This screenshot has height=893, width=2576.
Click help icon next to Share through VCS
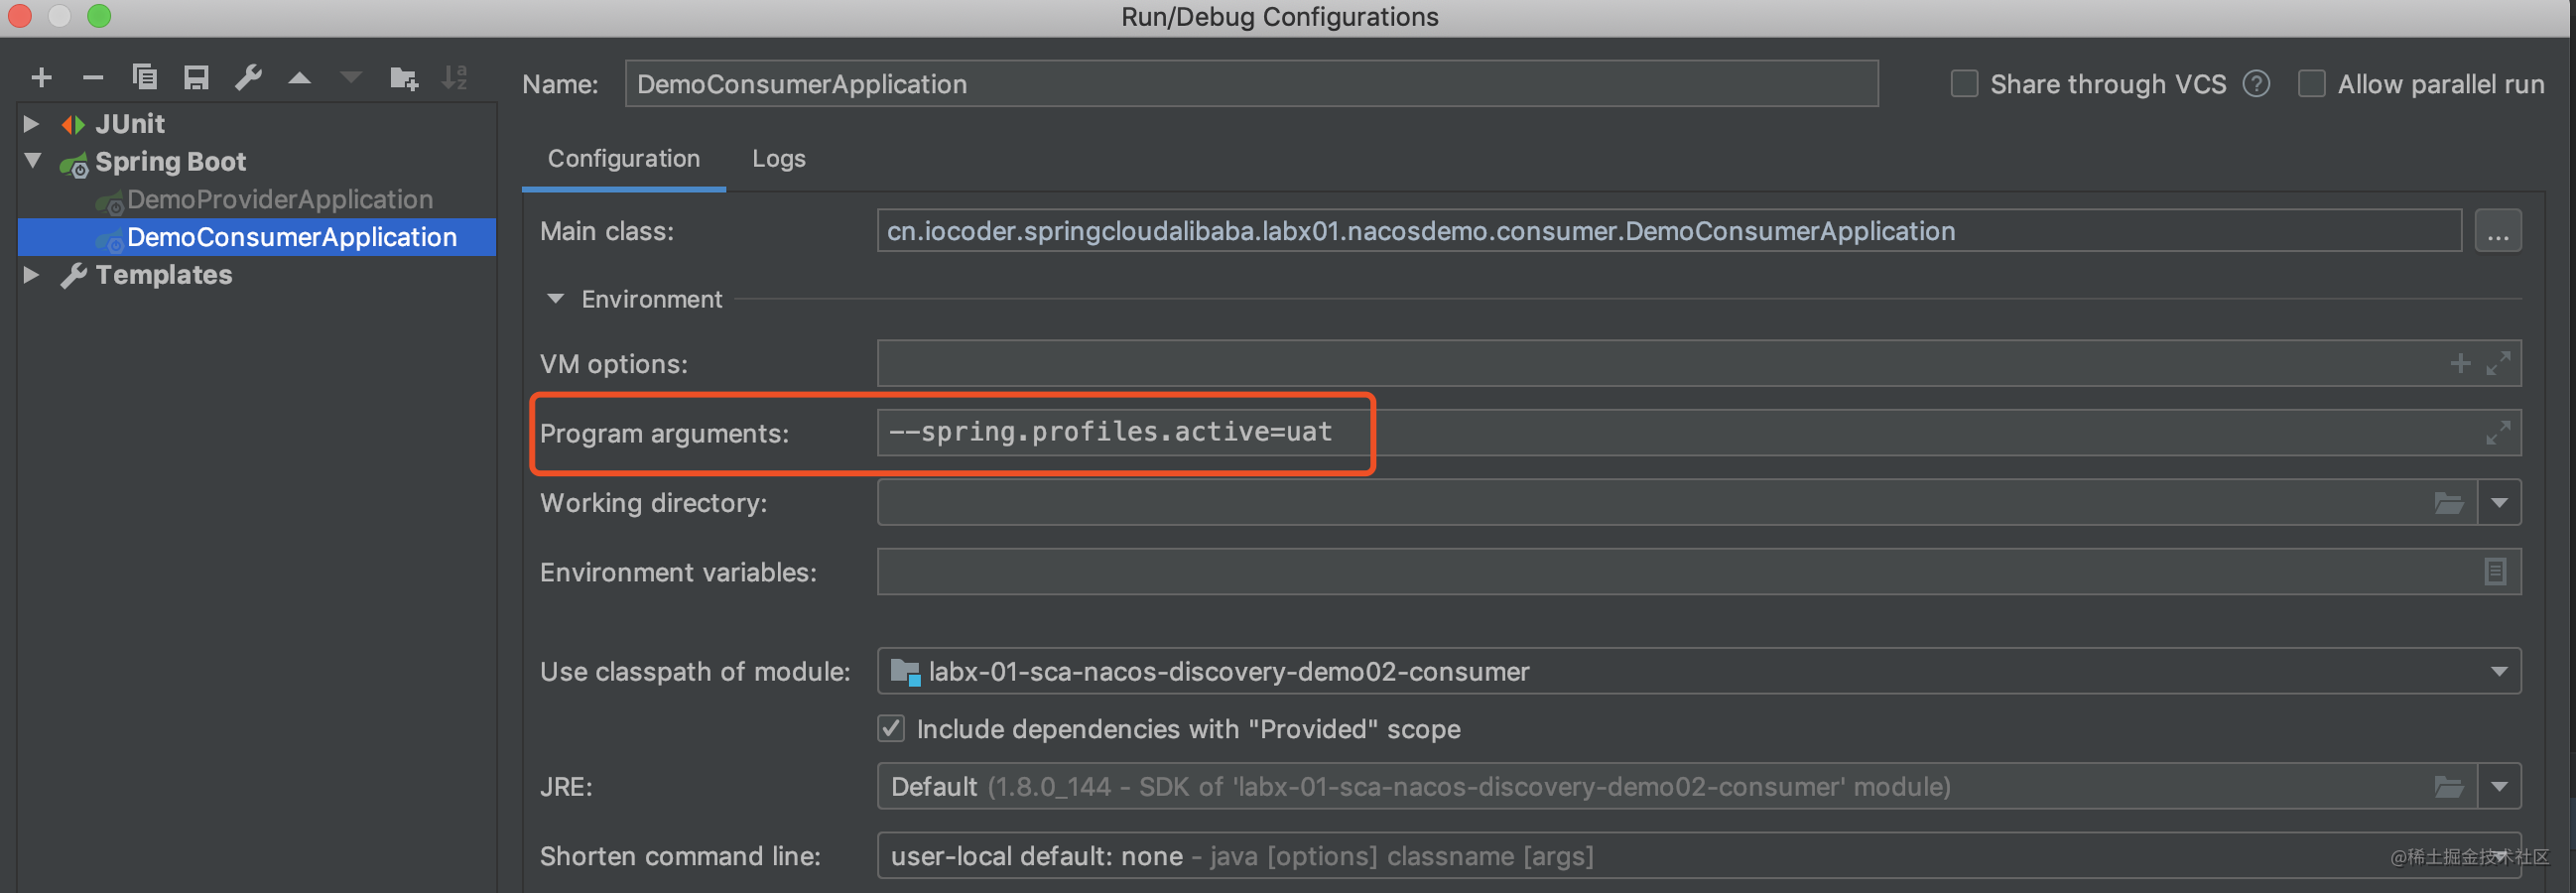(2256, 84)
